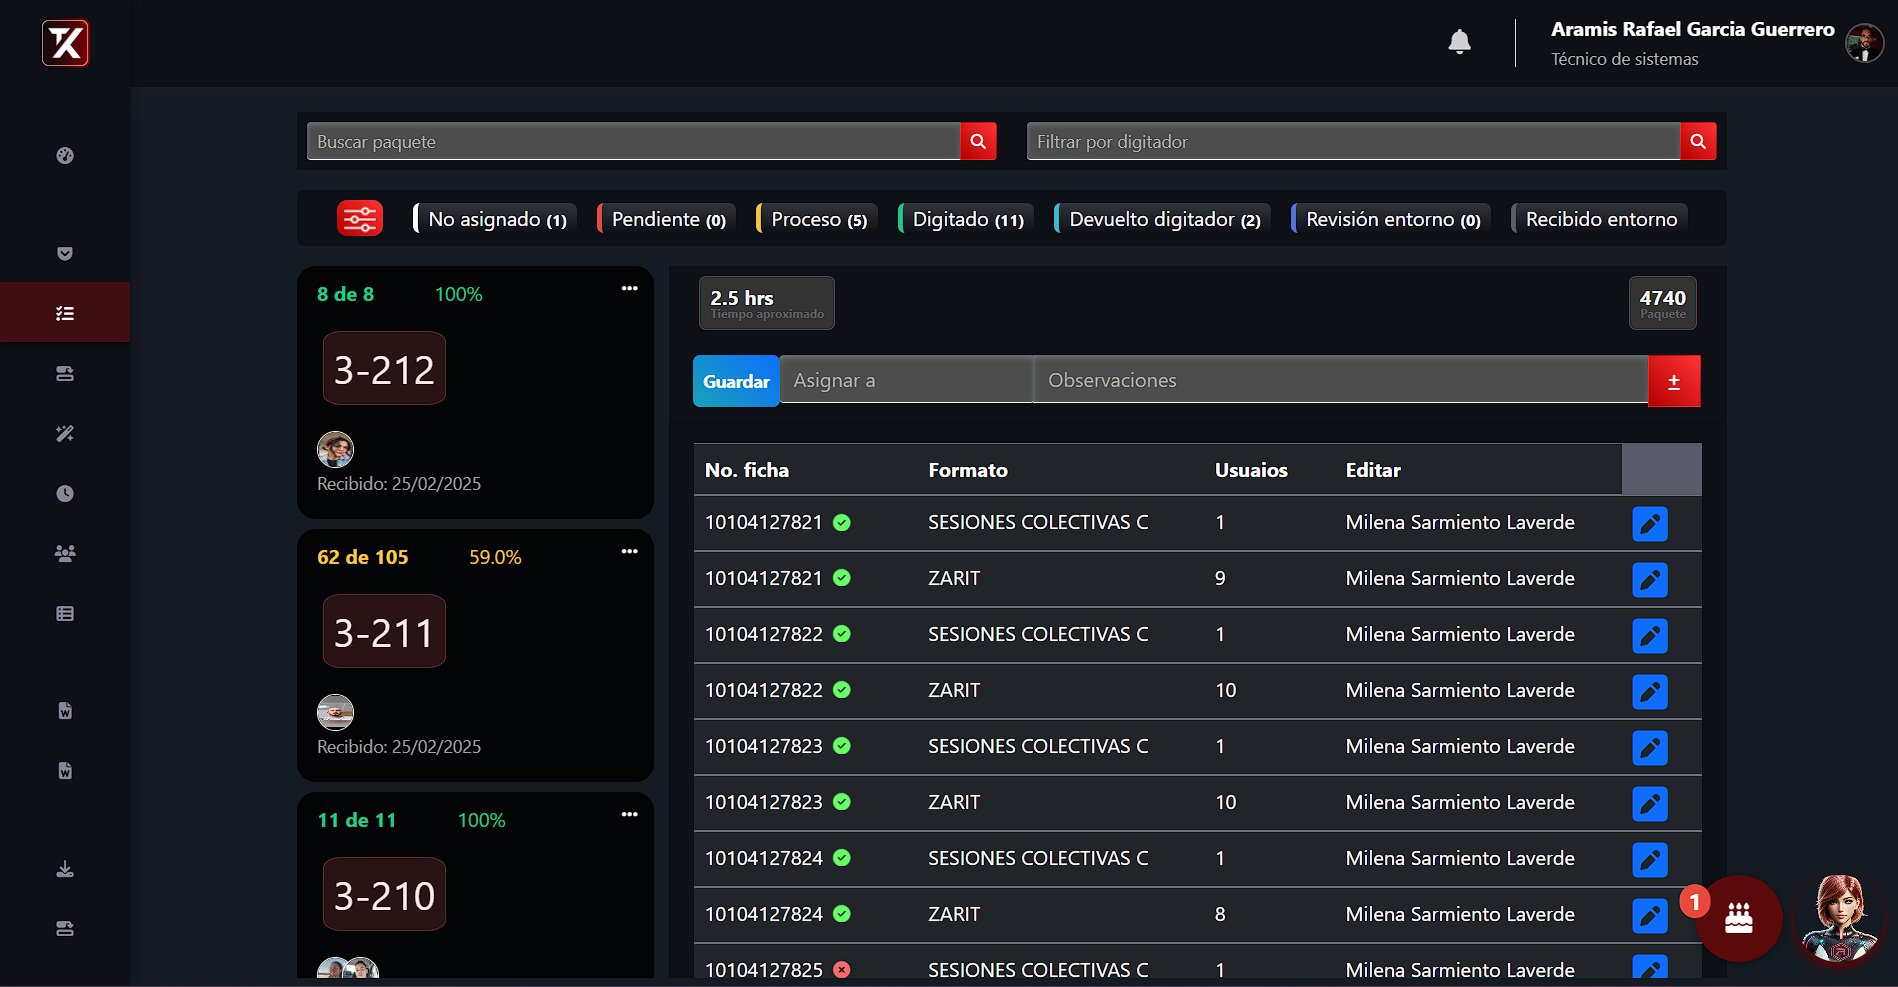
Task: Click the search icon beside Buscar paquete
Action: click(978, 142)
